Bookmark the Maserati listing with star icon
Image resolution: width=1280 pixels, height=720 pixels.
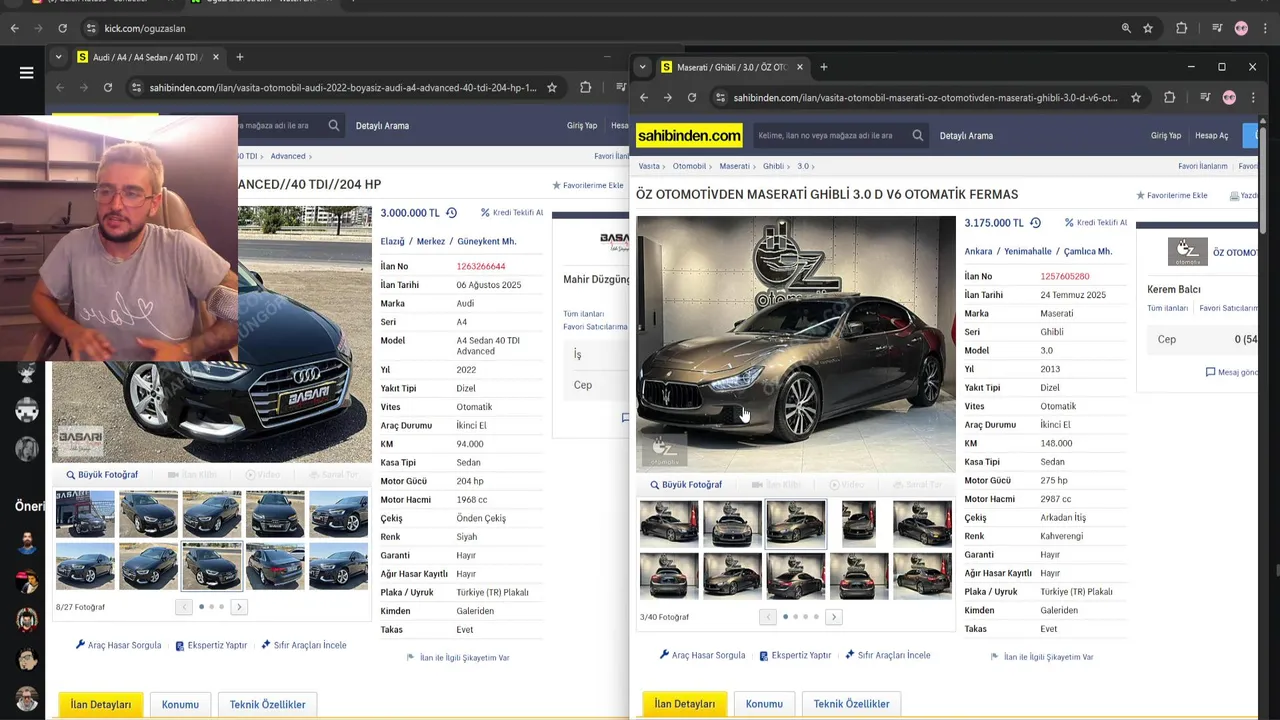(x=1136, y=97)
